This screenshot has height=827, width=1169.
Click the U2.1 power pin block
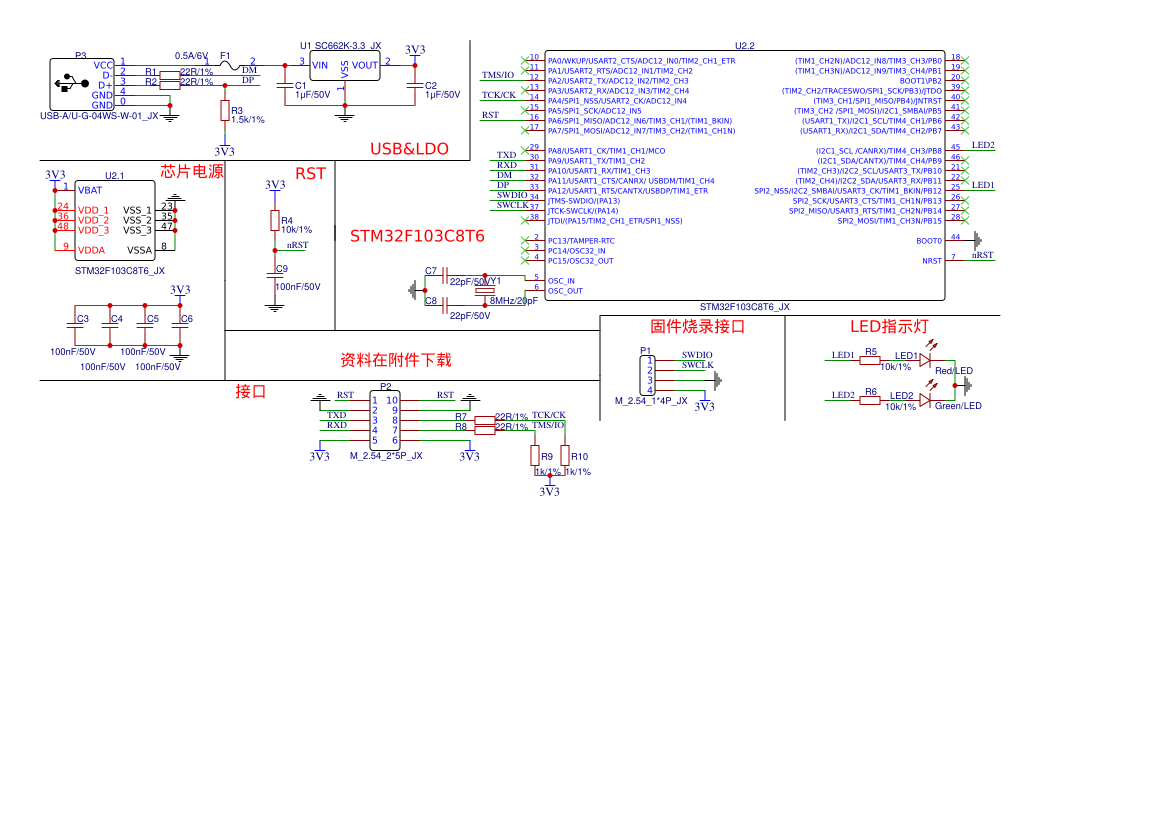[x=115, y=220]
